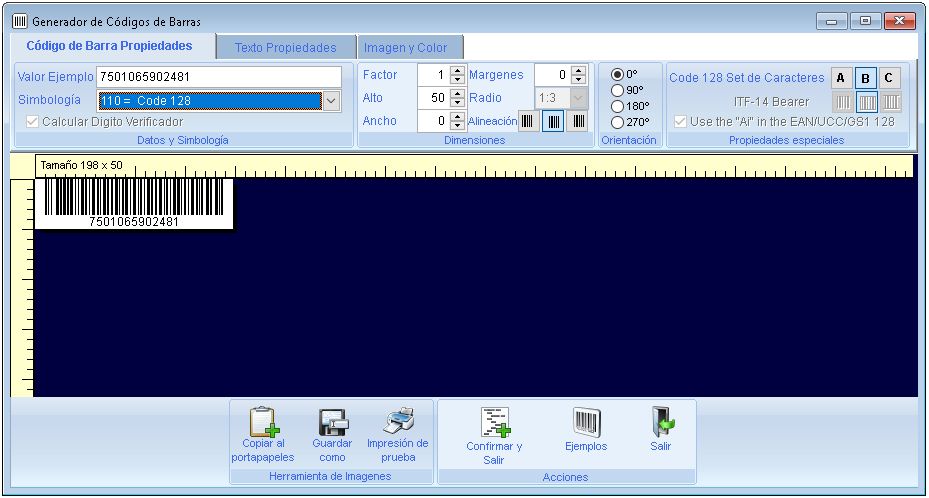Click the Copiar al portapapeles icon

(x=262, y=422)
